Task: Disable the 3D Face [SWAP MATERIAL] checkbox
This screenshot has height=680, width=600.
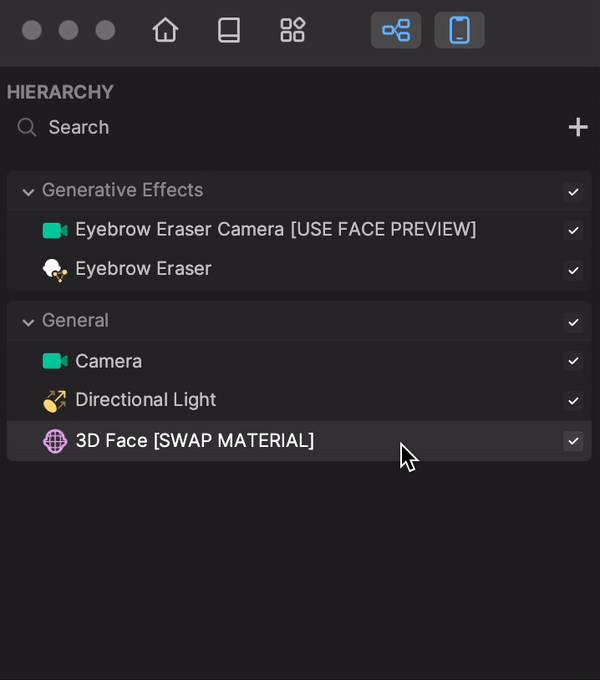Action: pyautogui.click(x=573, y=441)
